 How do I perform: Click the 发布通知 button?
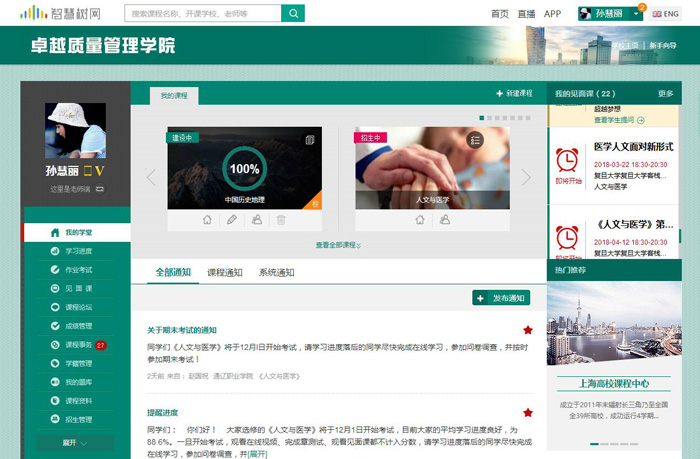(501, 298)
